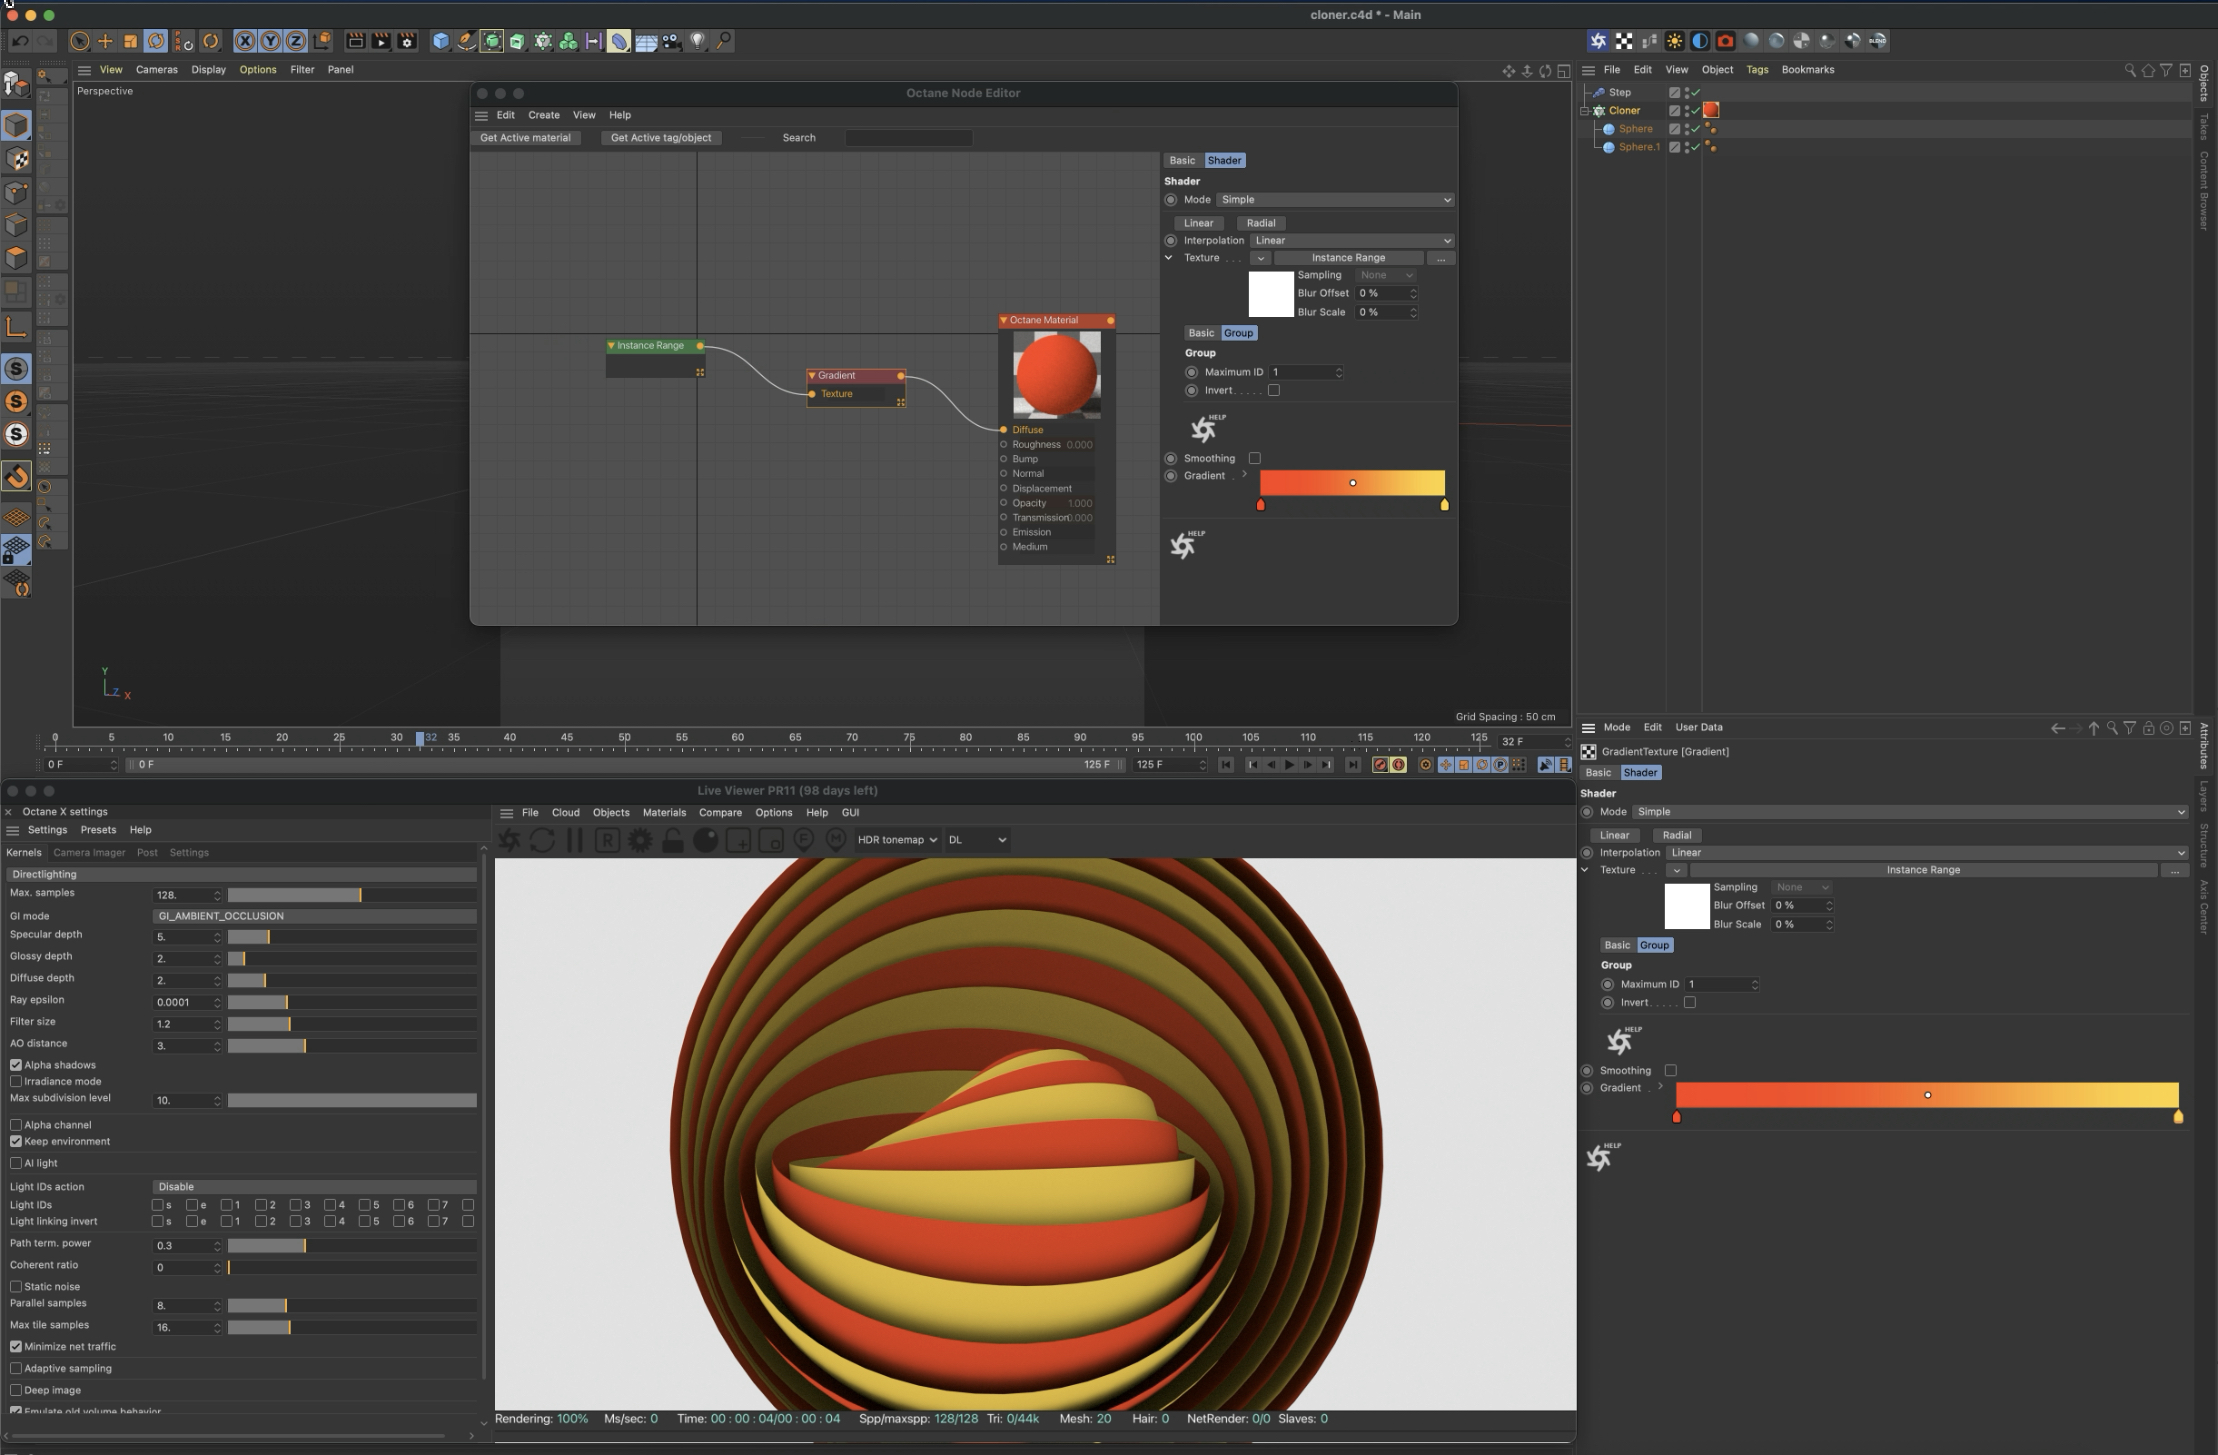Open the GI mode GI_AMBIENT_OCCLUSION dropdown
2218x1455 pixels.
click(x=314, y=916)
